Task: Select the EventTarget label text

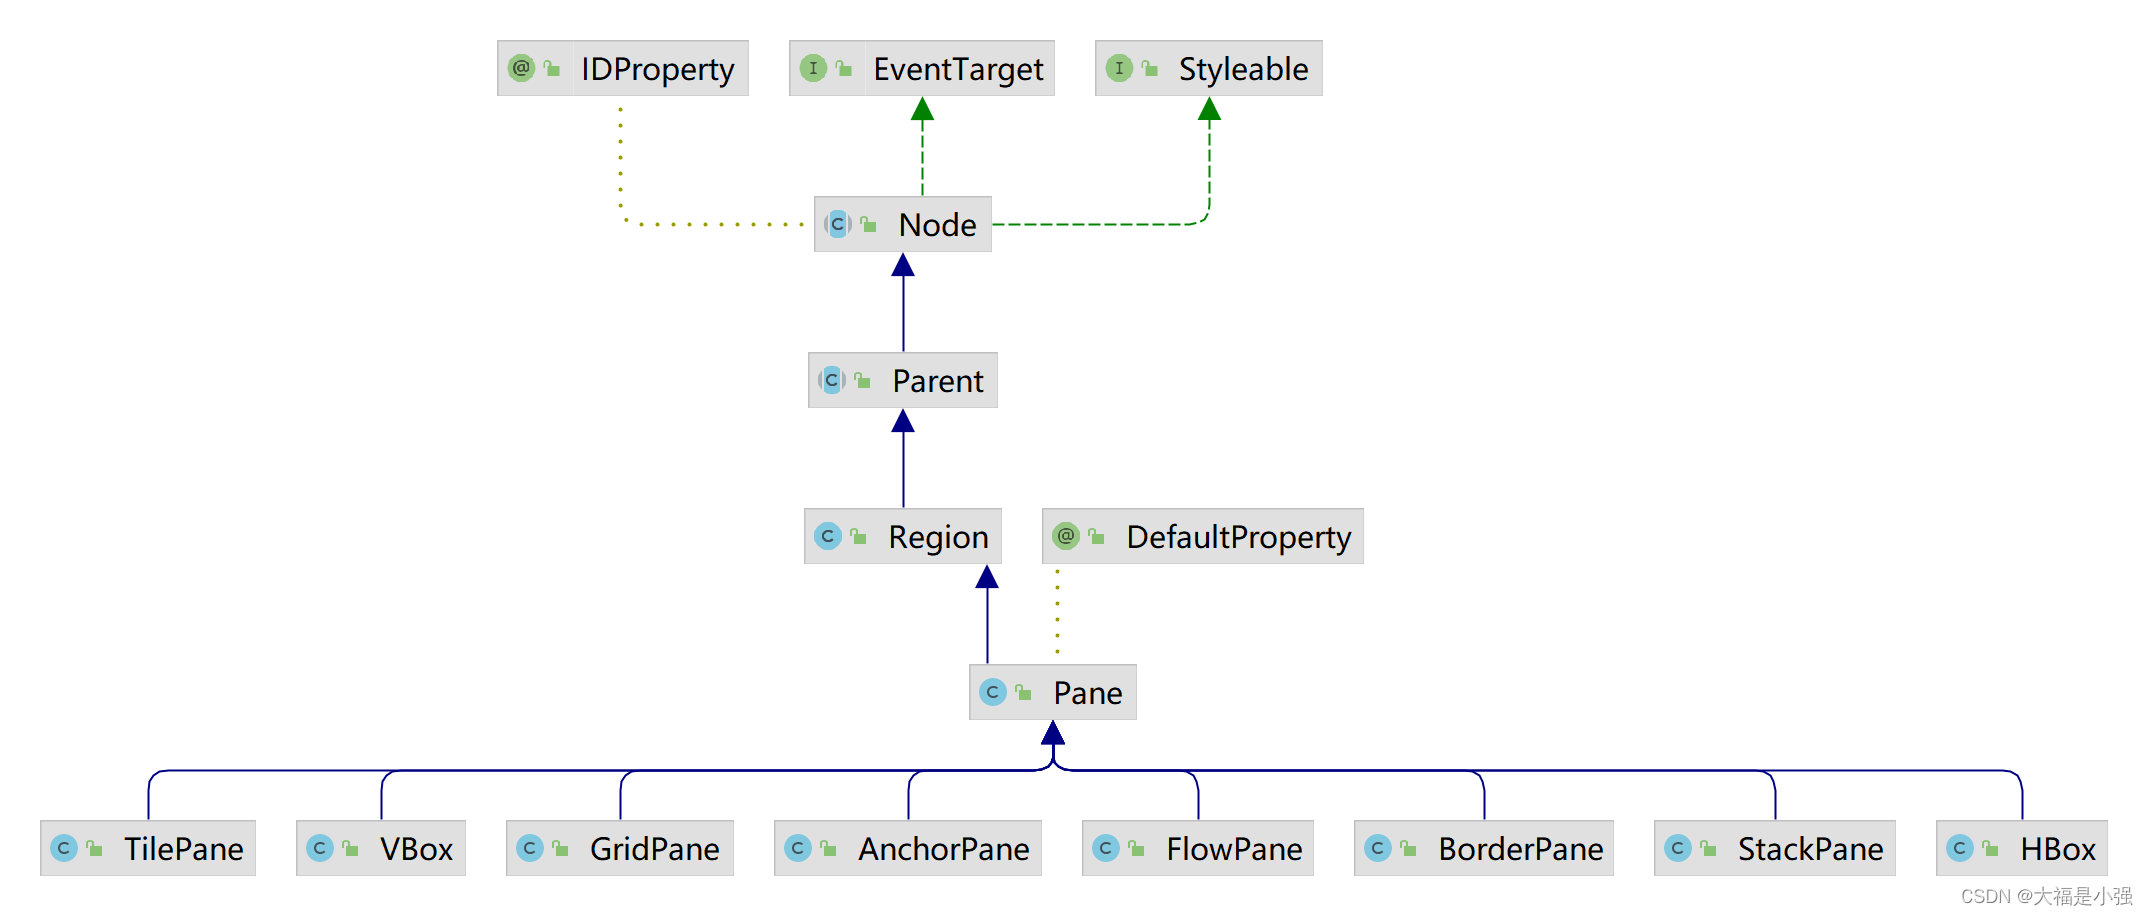Action: [x=958, y=69]
